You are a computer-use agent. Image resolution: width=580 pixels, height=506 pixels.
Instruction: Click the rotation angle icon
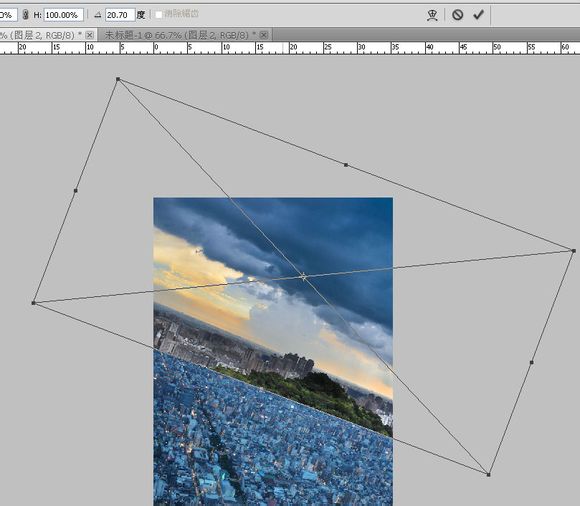[x=97, y=15]
